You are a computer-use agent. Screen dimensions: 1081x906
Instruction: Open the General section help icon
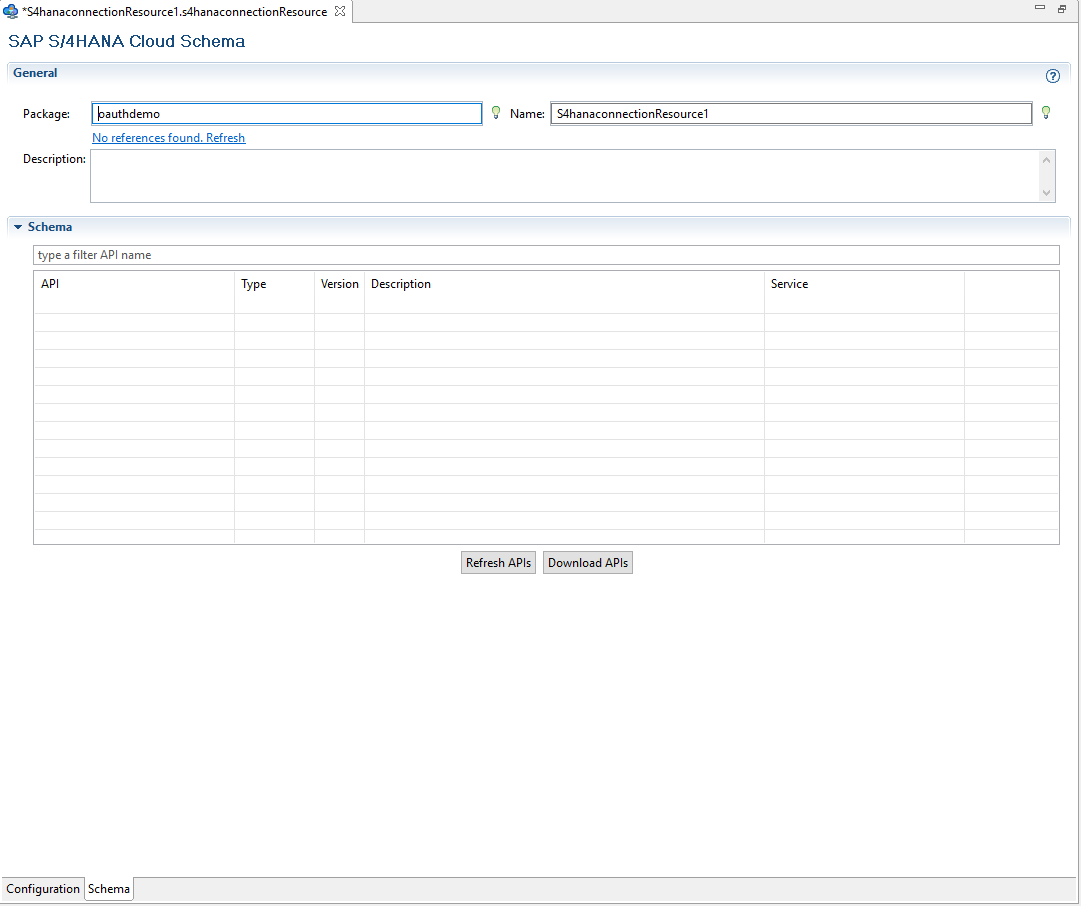[1052, 76]
